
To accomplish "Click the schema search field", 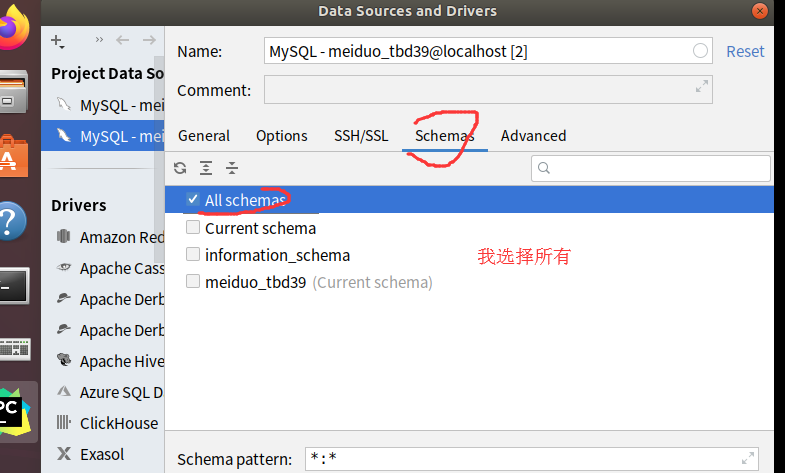I will (x=650, y=168).
